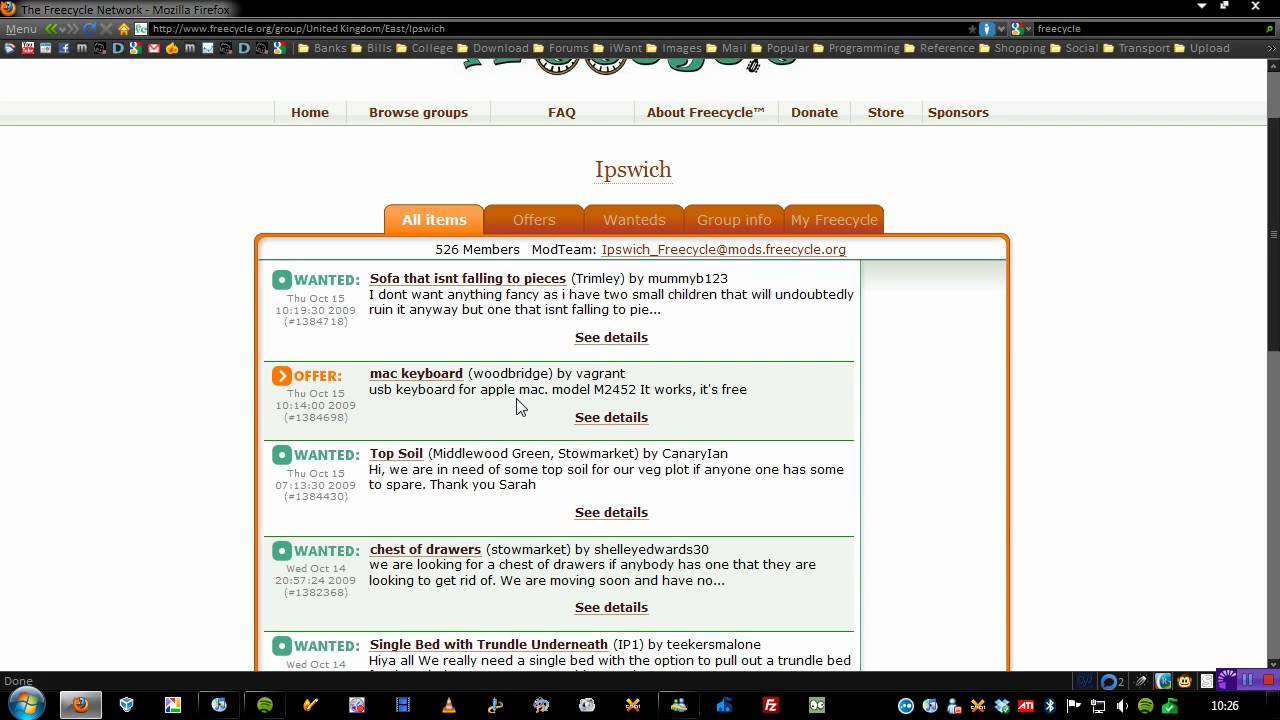Click the Ipswich group heading link

click(633, 170)
